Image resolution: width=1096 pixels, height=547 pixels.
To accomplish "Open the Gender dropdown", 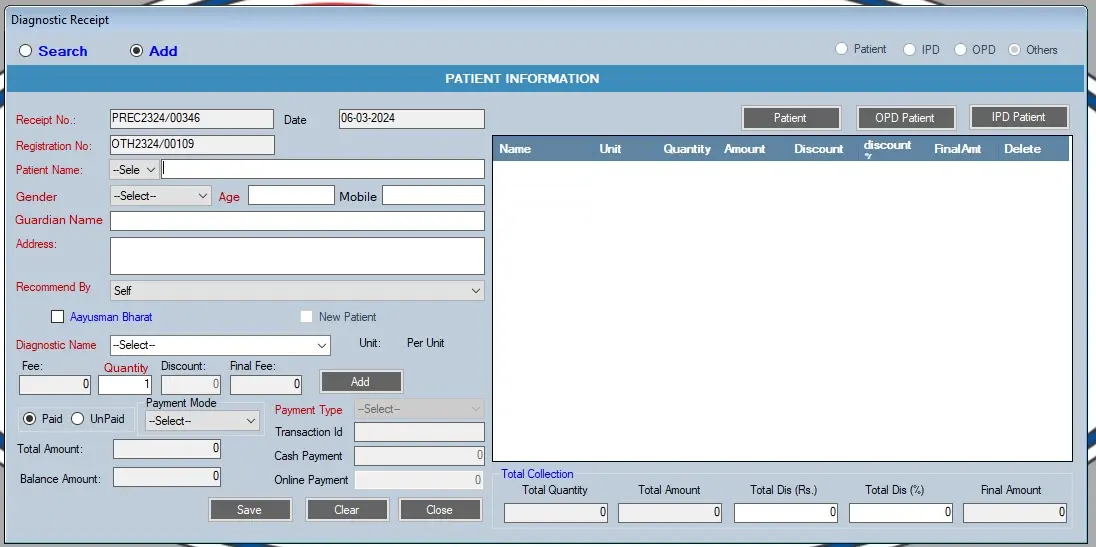I will (160, 196).
